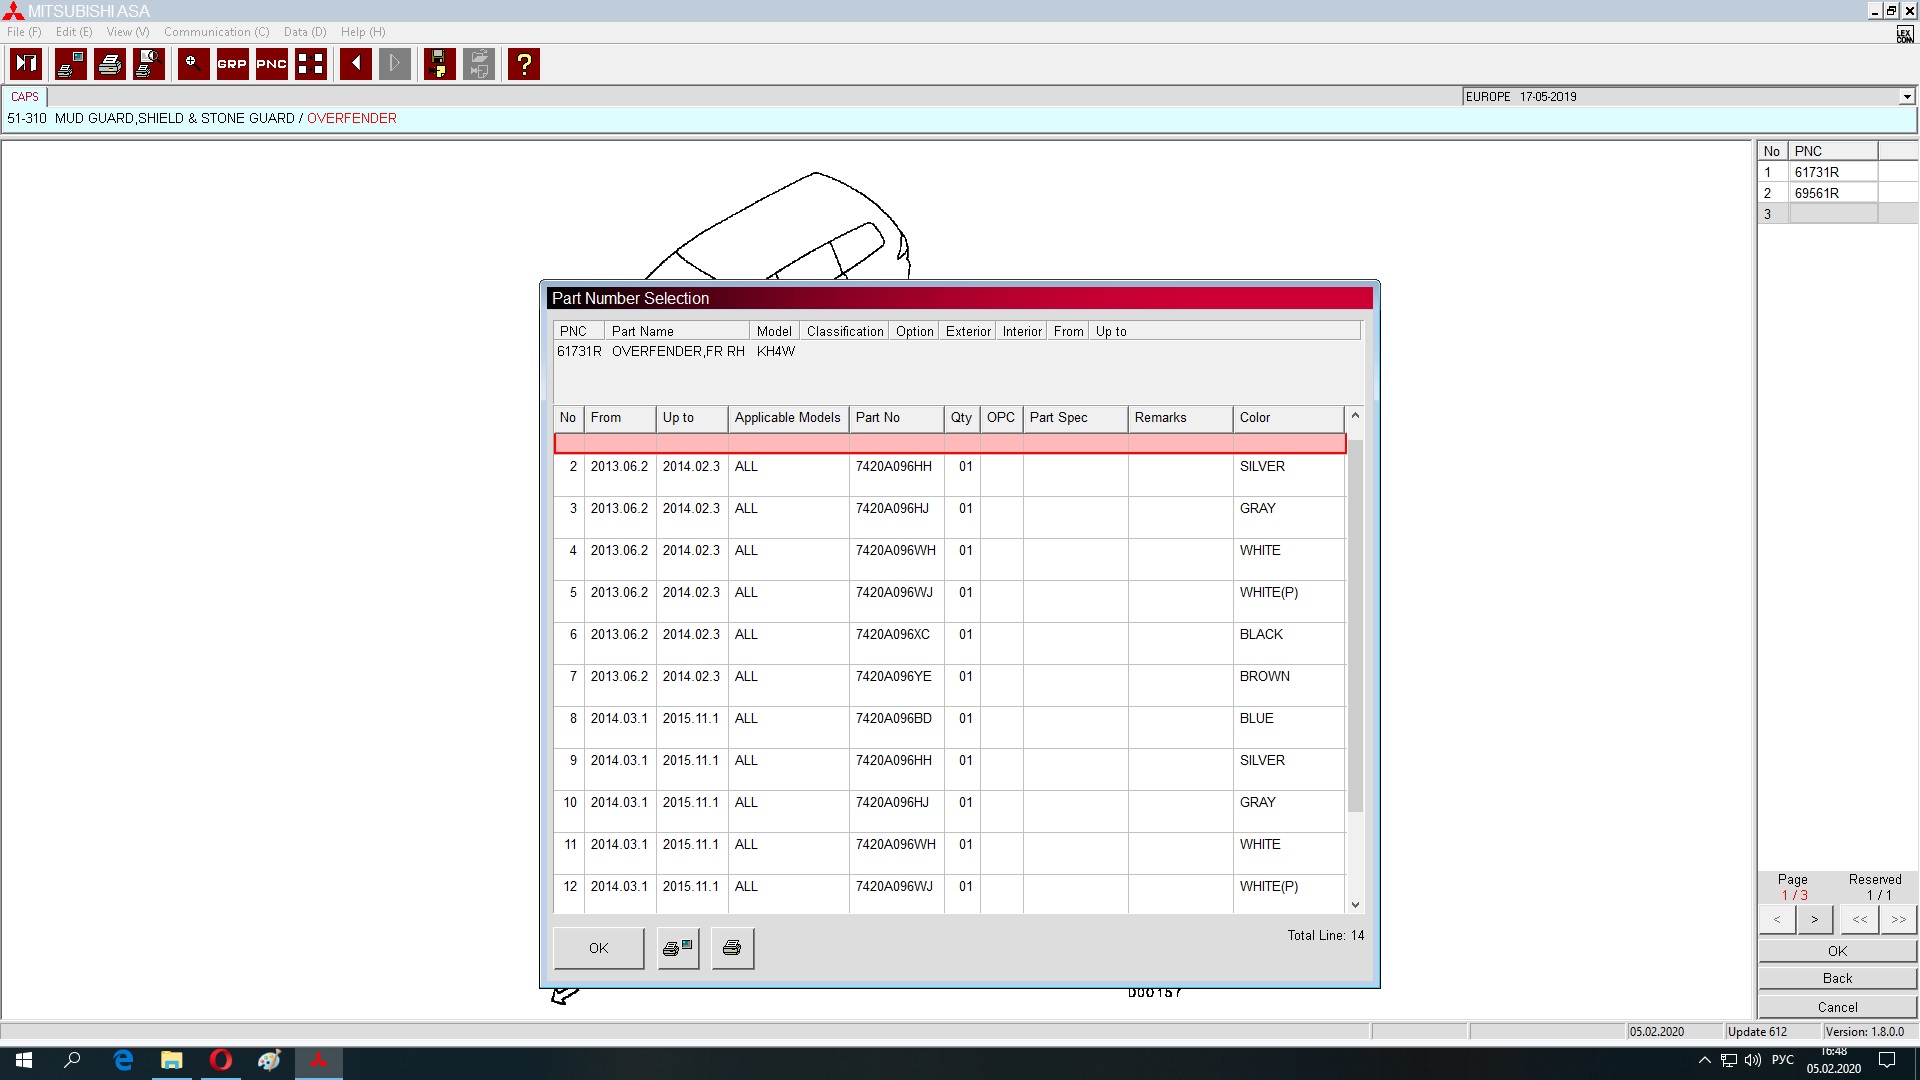Click the exit door toolbar icon
The width and height of the screenshot is (1920, 1080).
pyautogui.click(x=26, y=64)
